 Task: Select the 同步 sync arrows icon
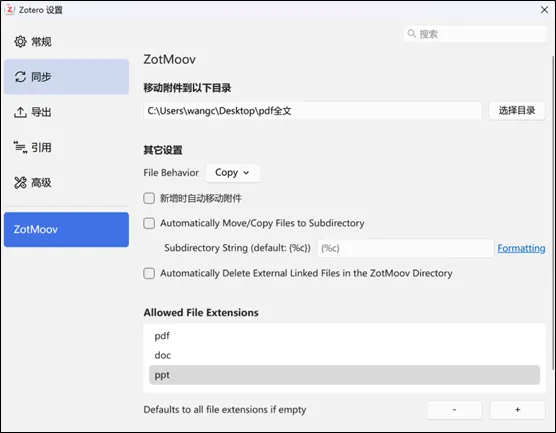(20, 77)
